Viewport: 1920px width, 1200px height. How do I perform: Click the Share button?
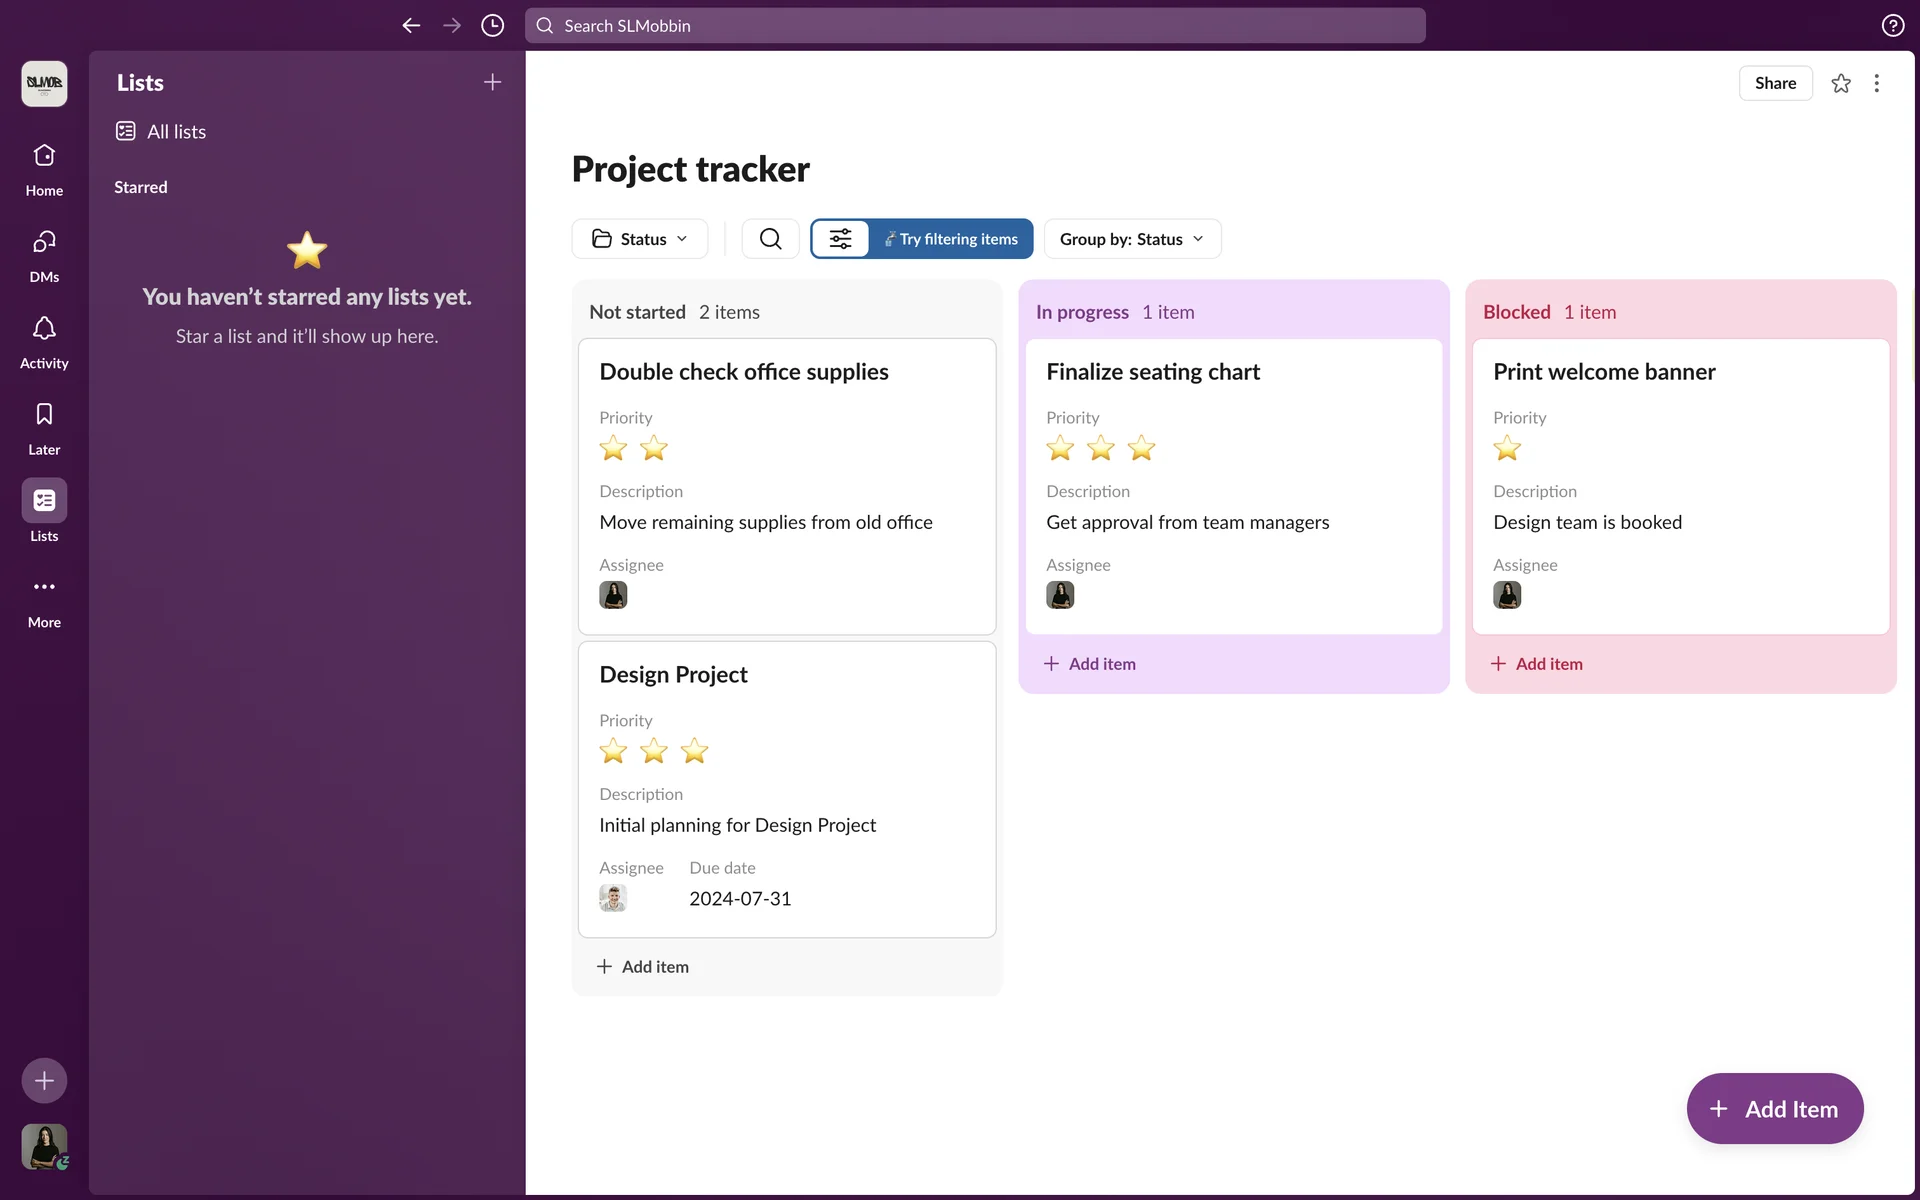click(x=1775, y=84)
